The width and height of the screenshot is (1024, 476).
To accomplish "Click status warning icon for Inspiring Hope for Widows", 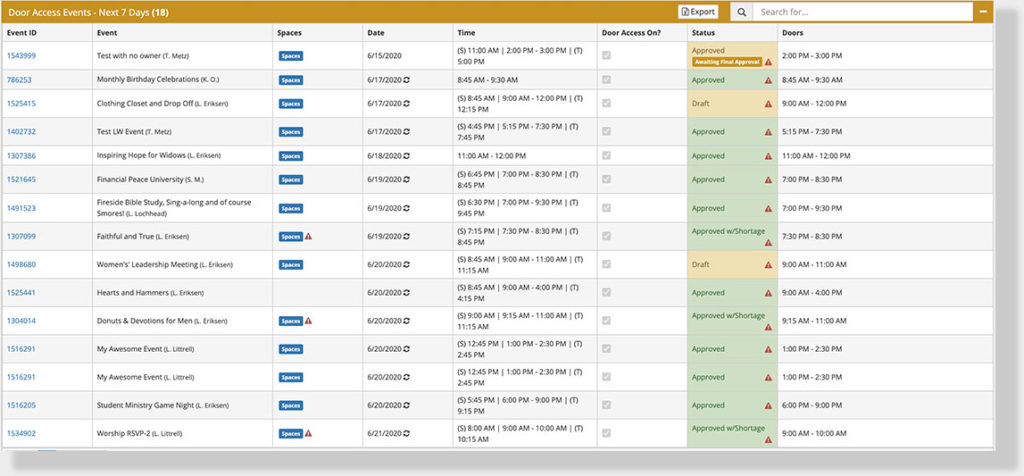I will tap(769, 156).
